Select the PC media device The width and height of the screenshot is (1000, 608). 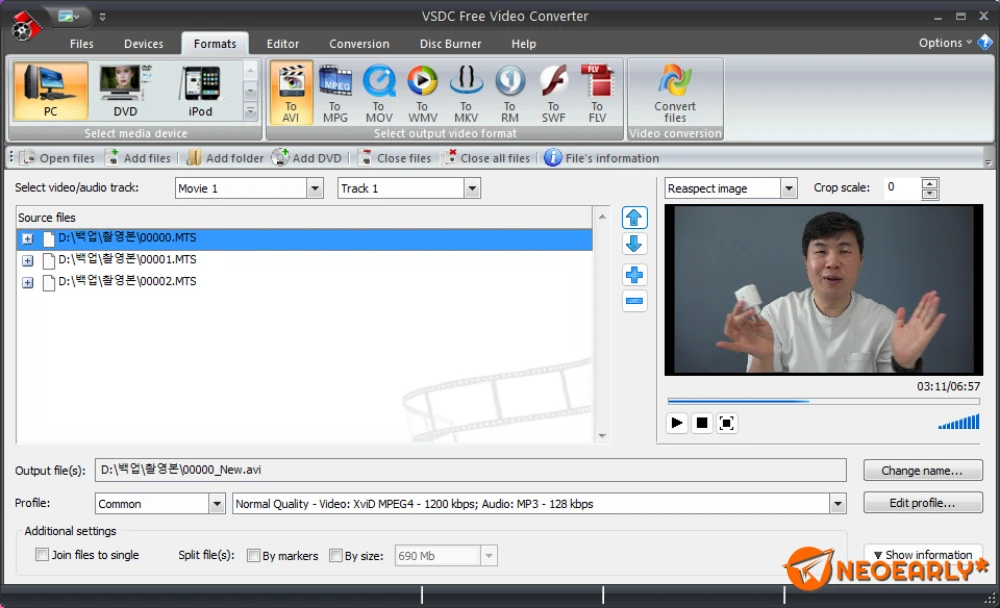(x=50, y=91)
